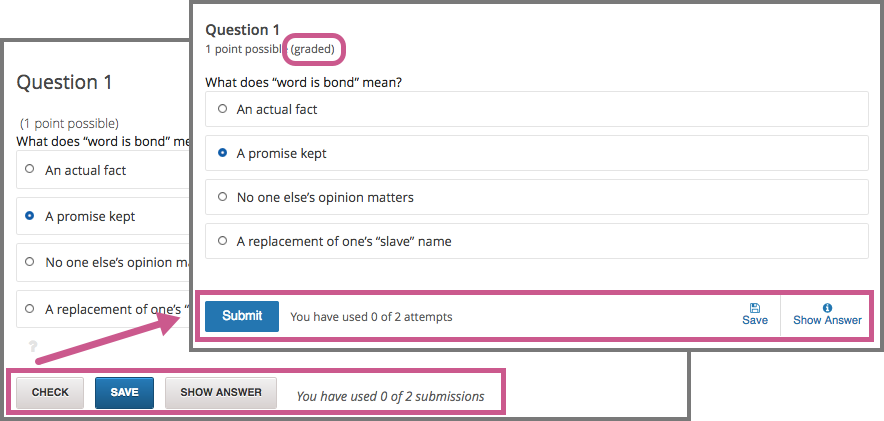This screenshot has width=884, height=421.
Task: Pick the truncated "A replacement of one's" radio
Action: point(31,308)
